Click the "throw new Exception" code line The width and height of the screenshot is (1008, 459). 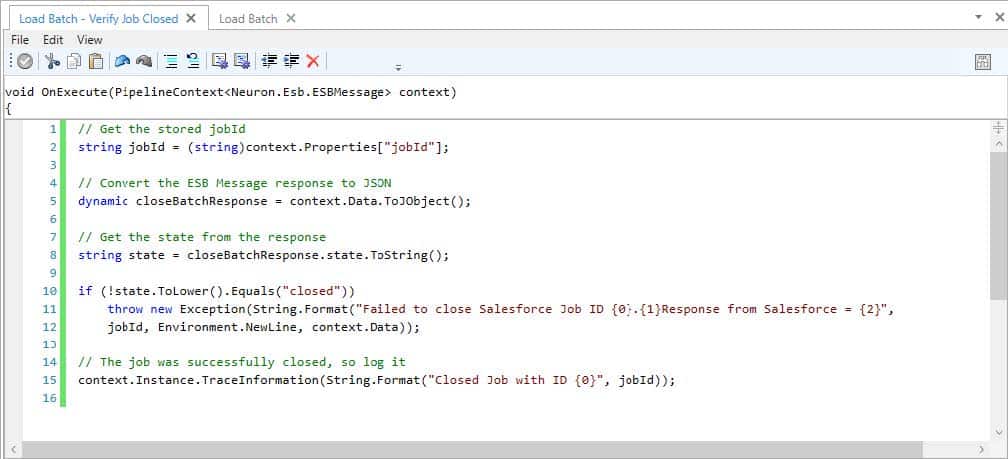501,309
